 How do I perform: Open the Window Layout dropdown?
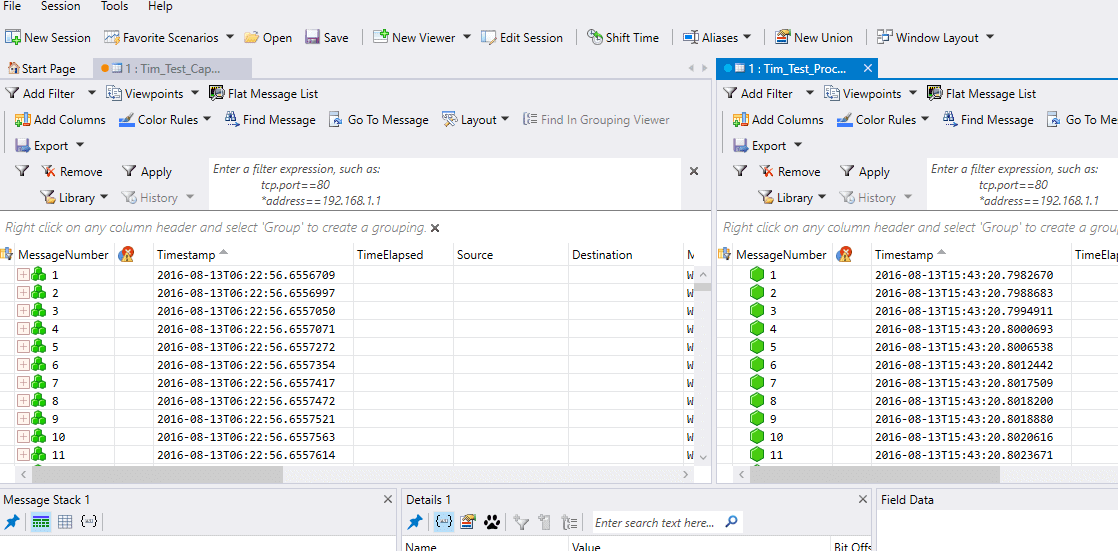point(990,37)
